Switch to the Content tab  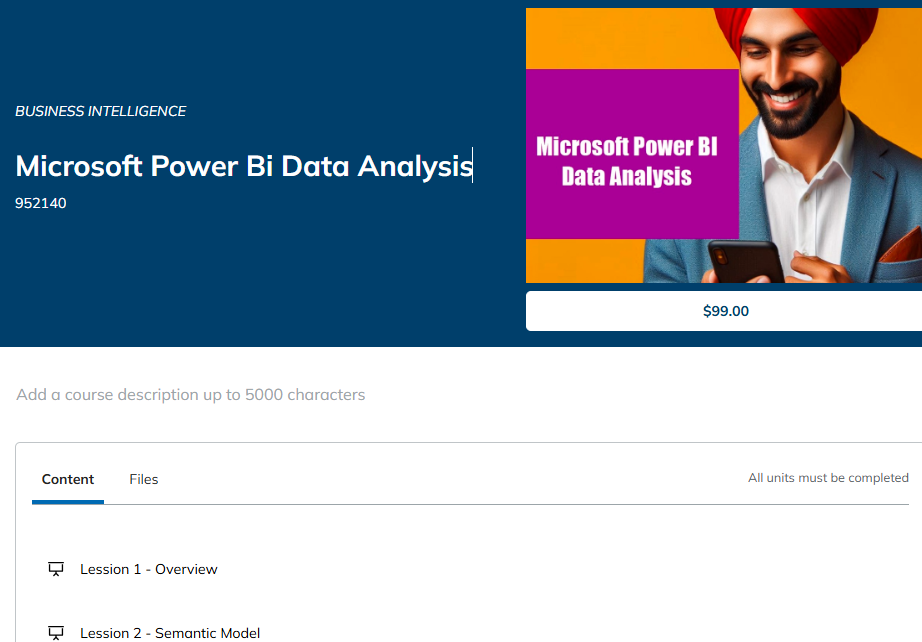tap(68, 479)
